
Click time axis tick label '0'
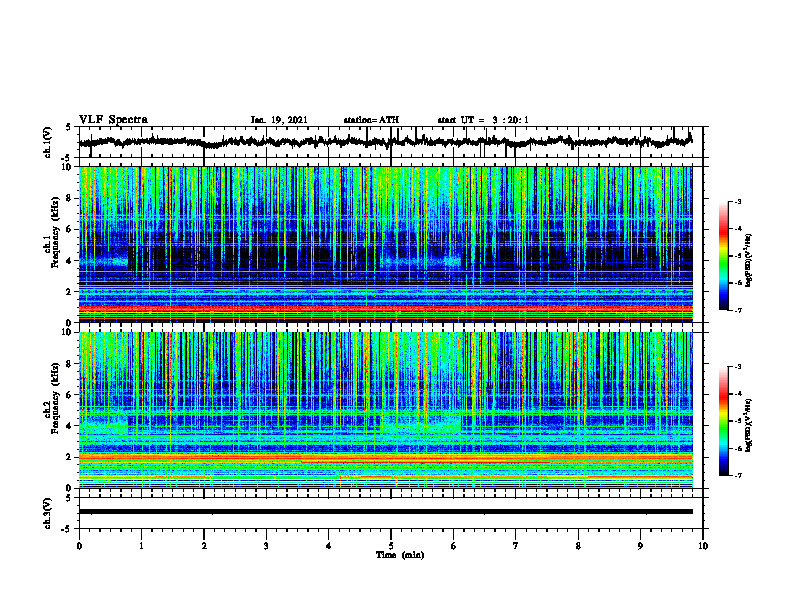[79, 546]
